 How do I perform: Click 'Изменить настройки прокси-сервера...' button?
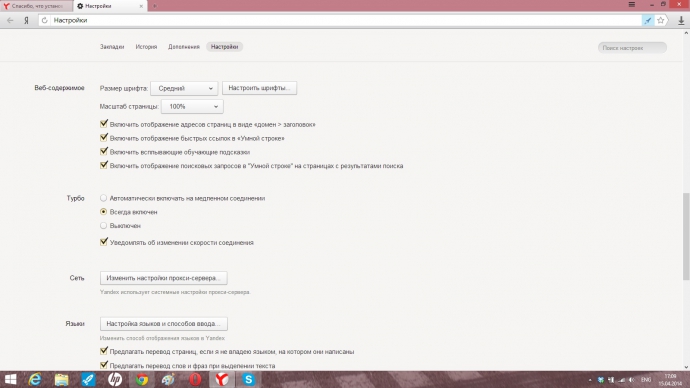164,278
